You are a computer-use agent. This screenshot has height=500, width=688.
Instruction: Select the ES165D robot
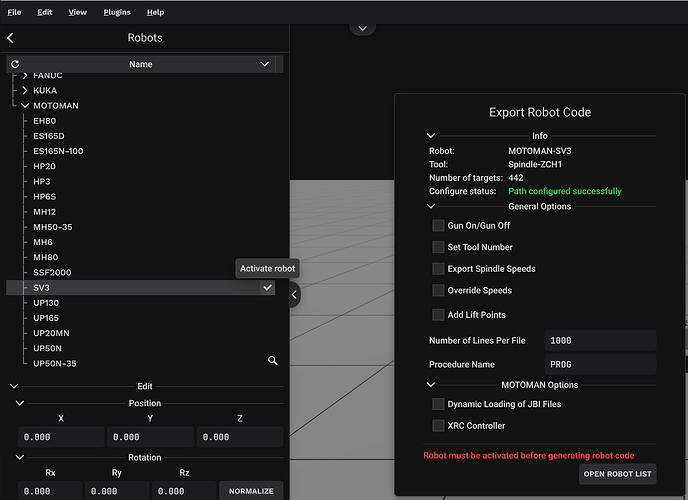[49, 136]
